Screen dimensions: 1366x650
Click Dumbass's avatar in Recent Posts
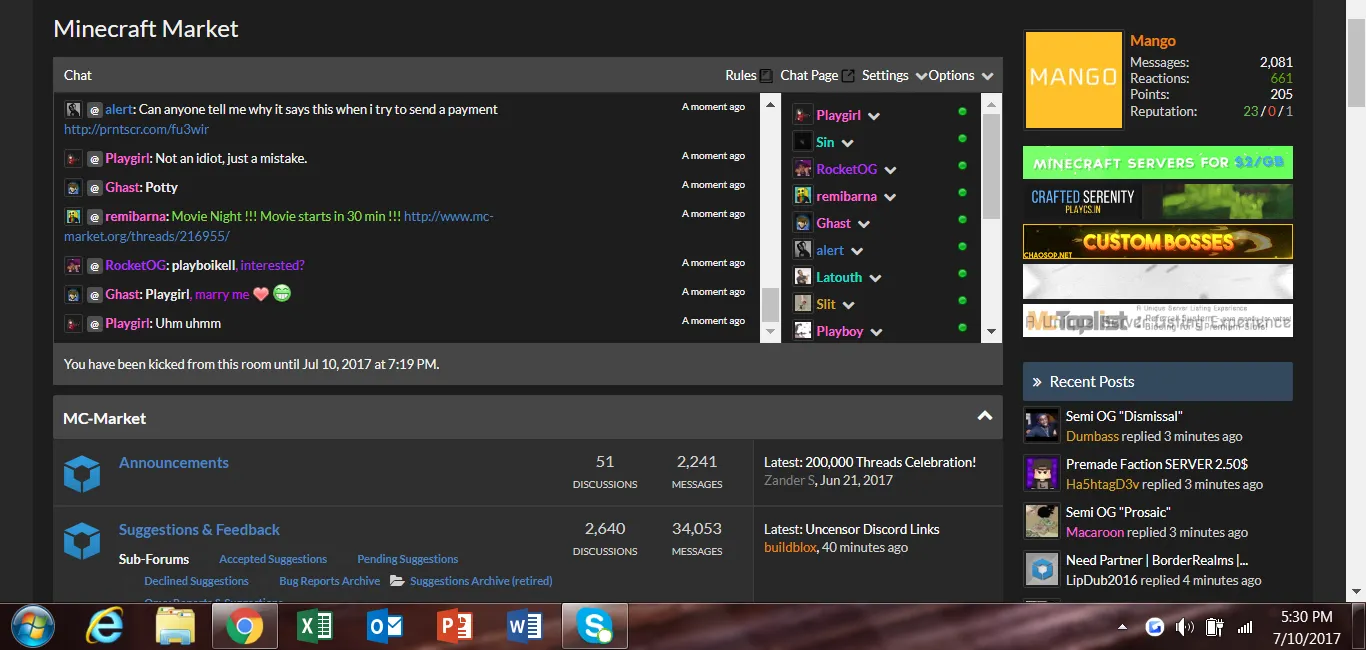[x=1042, y=425]
